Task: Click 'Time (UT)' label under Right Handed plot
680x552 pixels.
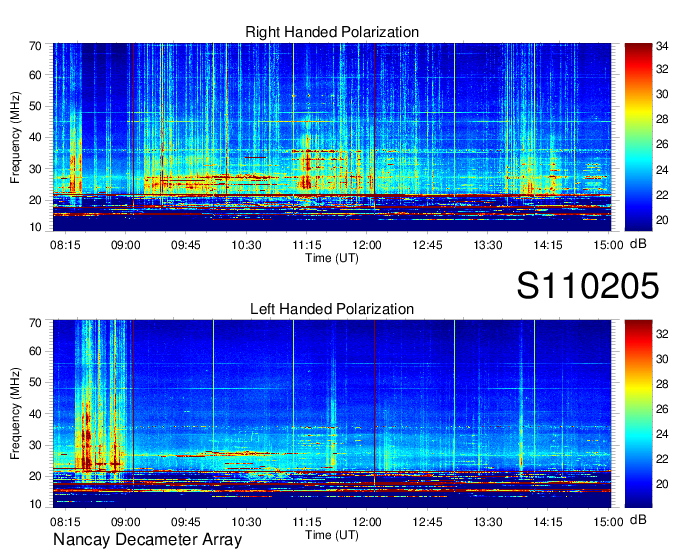Action: point(332,258)
